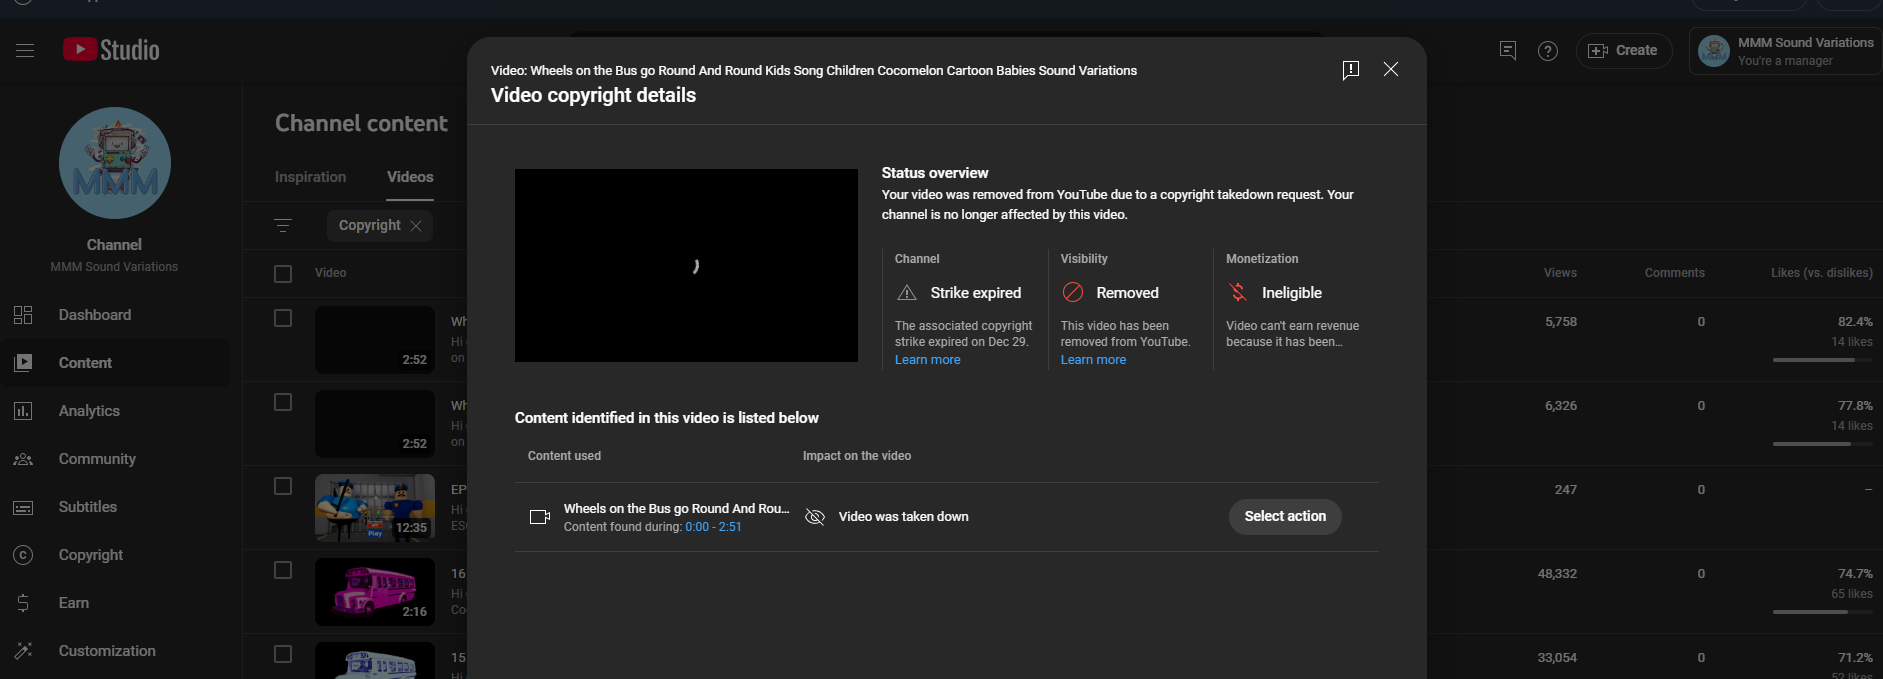Close the Video copyright details dialog
This screenshot has height=679, width=1883.
[1390, 69]
